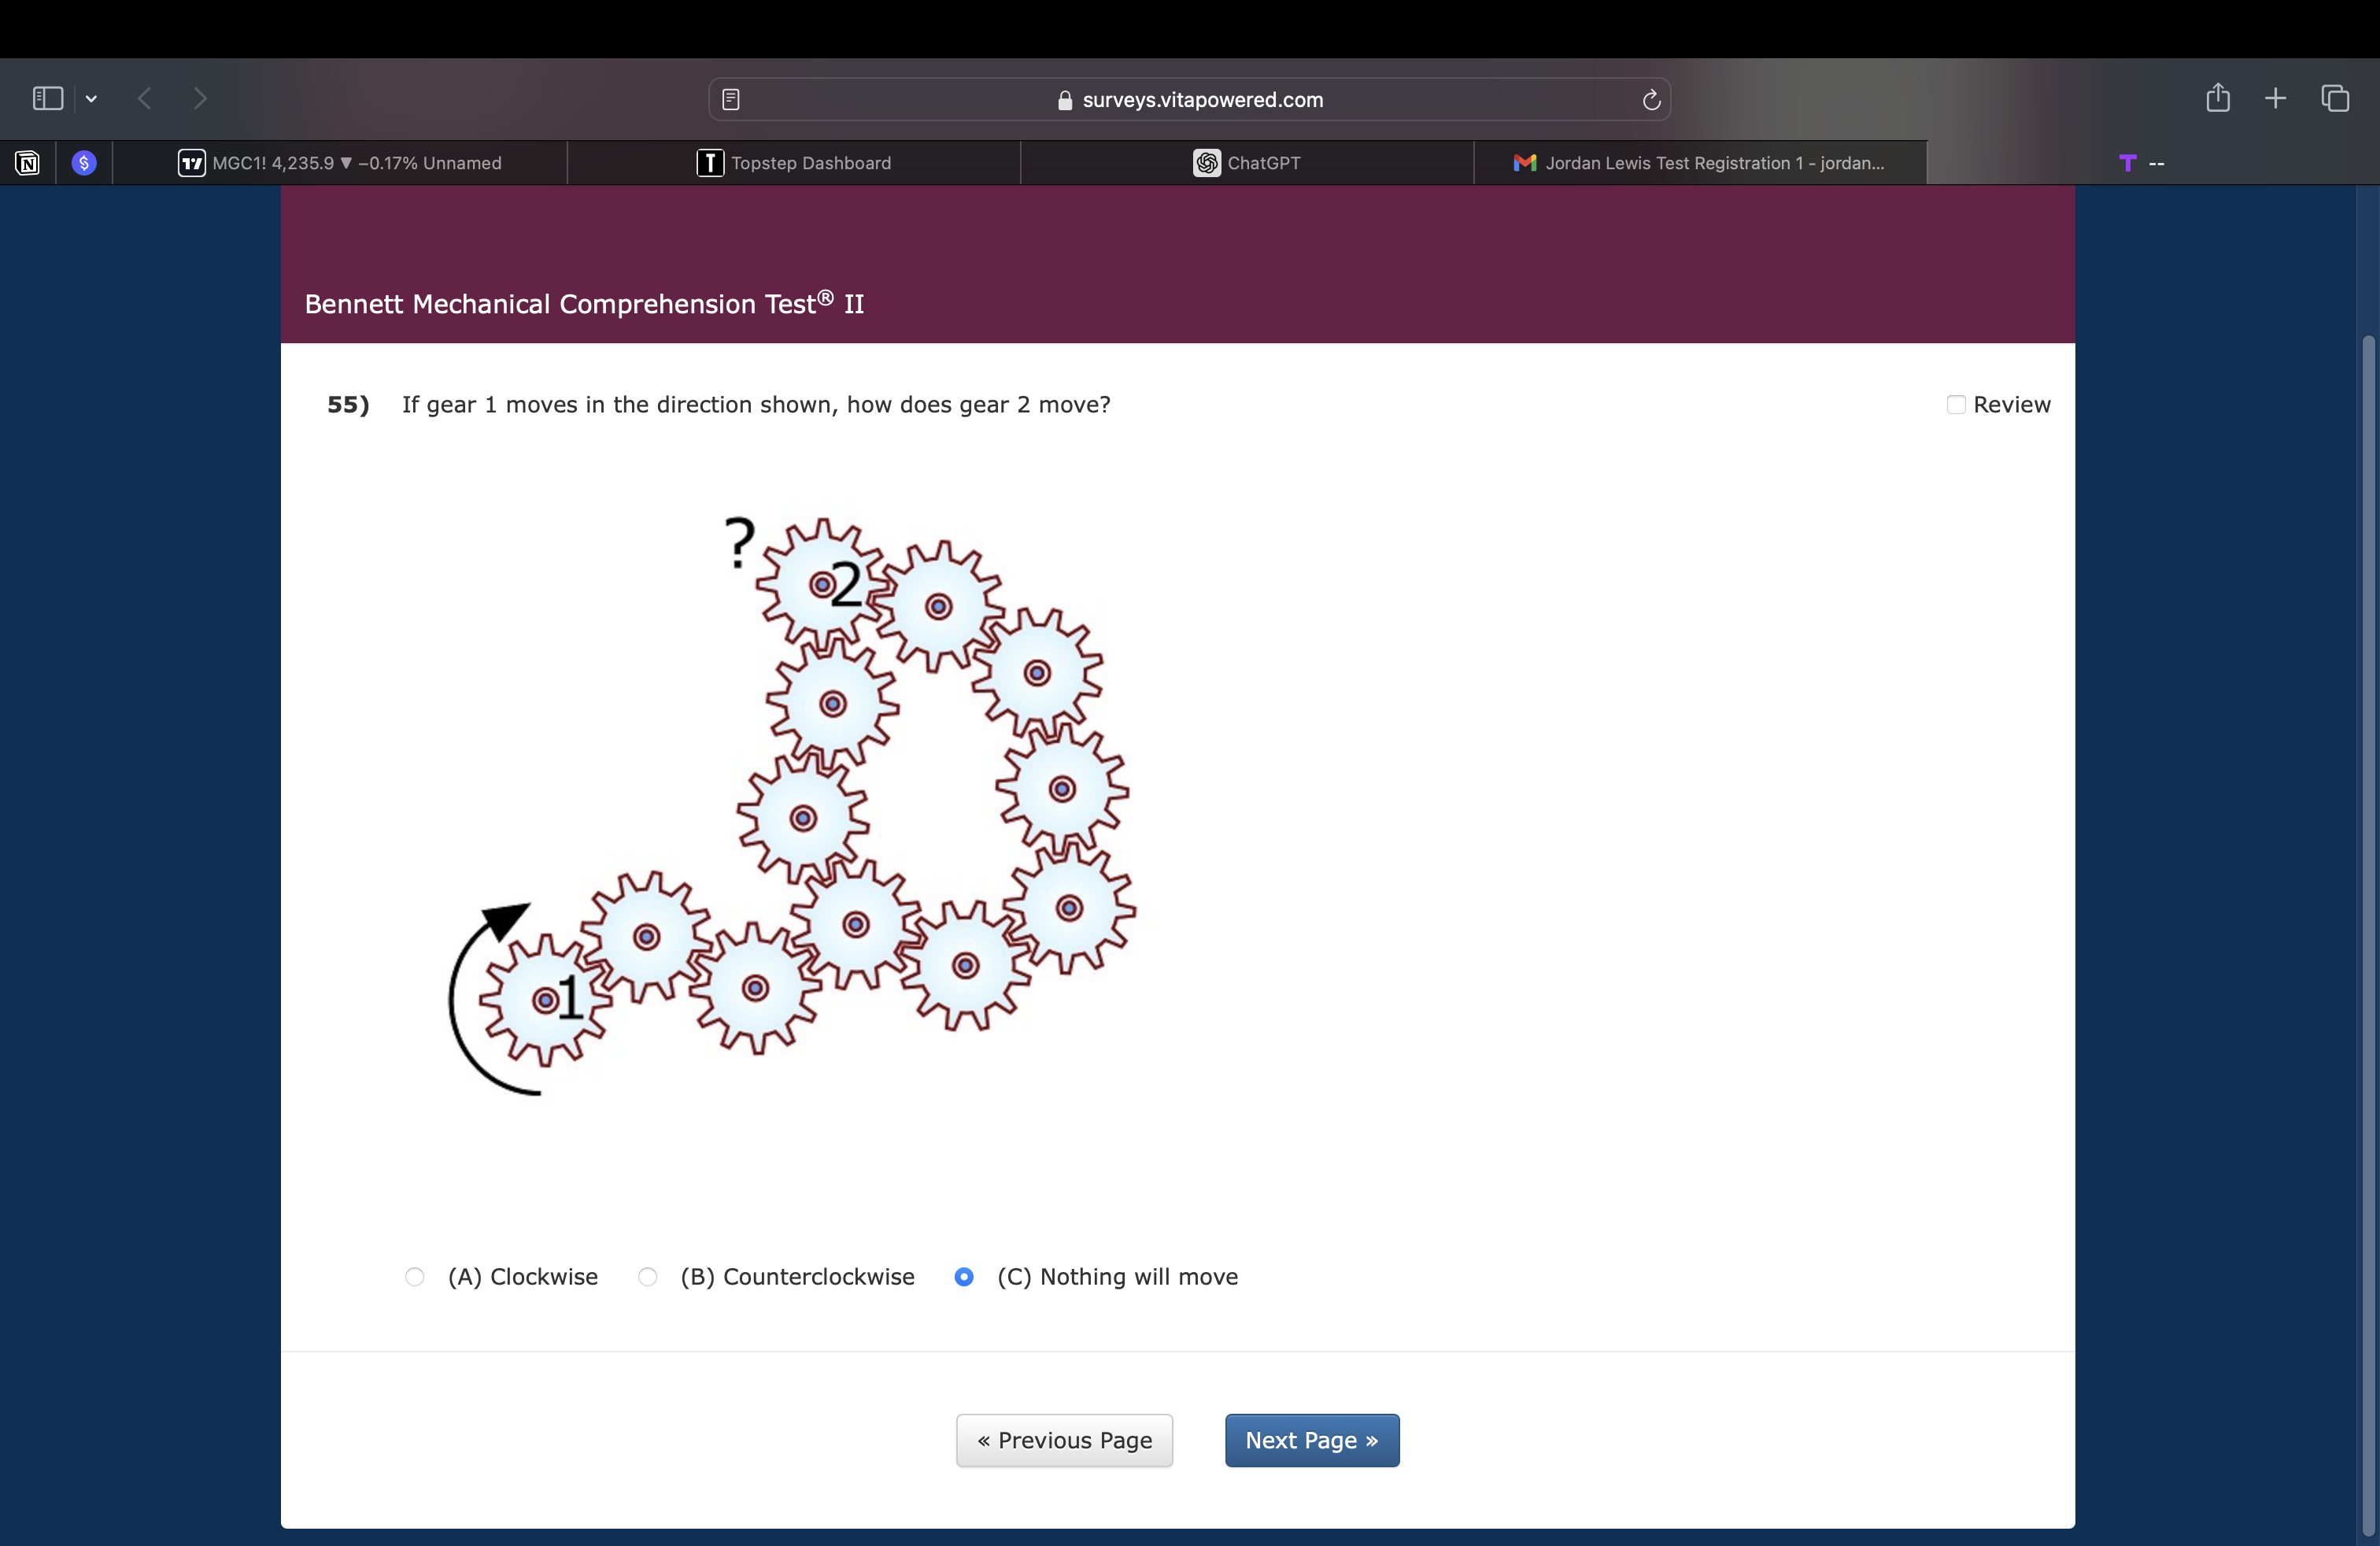Go forward with the forward arrow
Screen dimensions: 2380x1546
point(200,98)
